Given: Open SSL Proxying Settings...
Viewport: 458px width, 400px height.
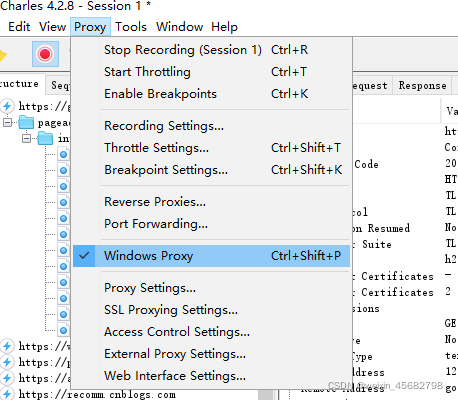Looking at the screenshot, I should 211,310.
